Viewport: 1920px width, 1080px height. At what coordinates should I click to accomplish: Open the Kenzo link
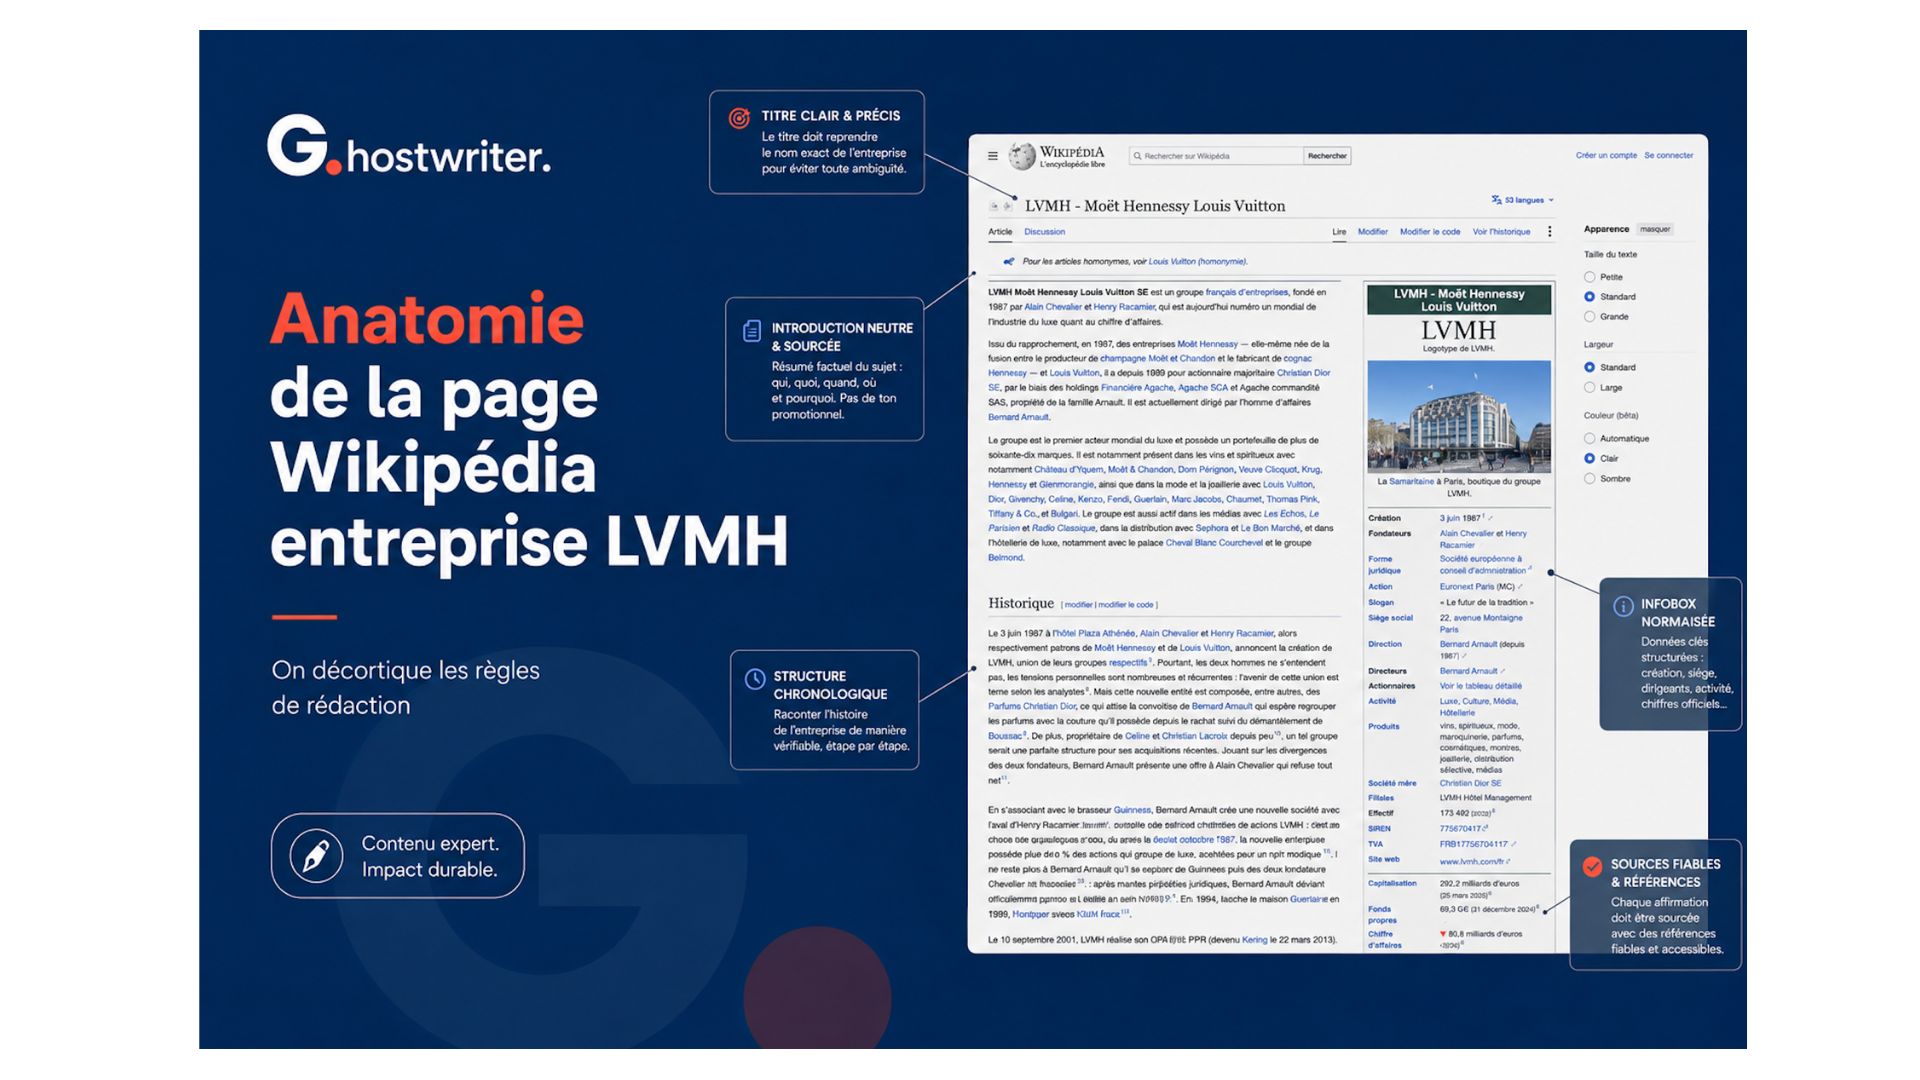click(x=1089, y=500)
